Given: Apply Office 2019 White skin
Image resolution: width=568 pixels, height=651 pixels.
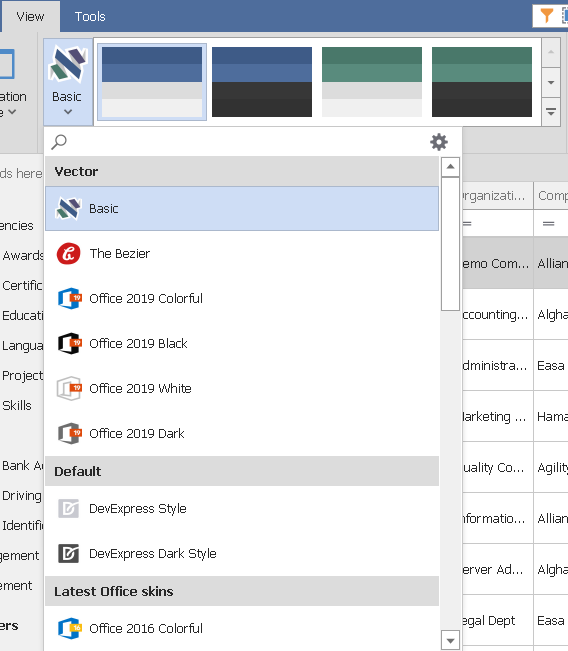Looking at the screenshot, I should click(242, 388).
